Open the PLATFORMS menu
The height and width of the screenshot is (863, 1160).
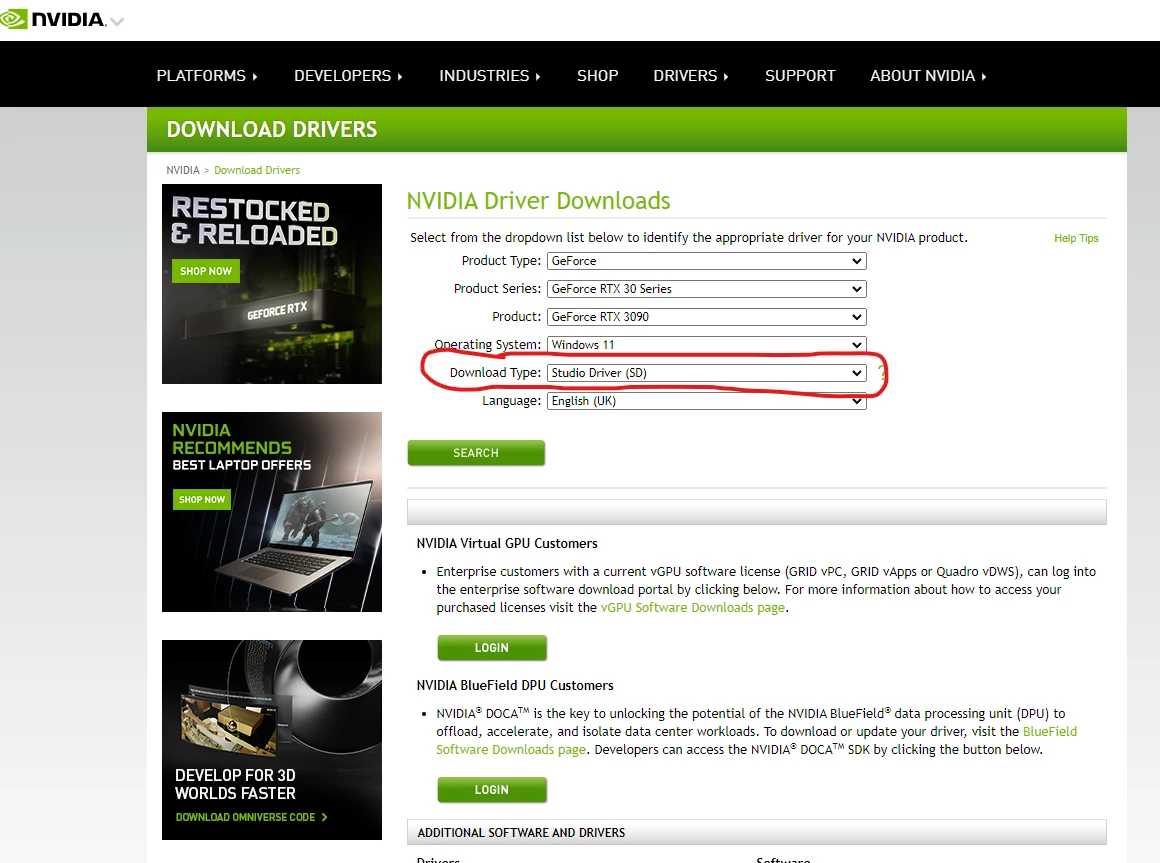tap(206, 75)
